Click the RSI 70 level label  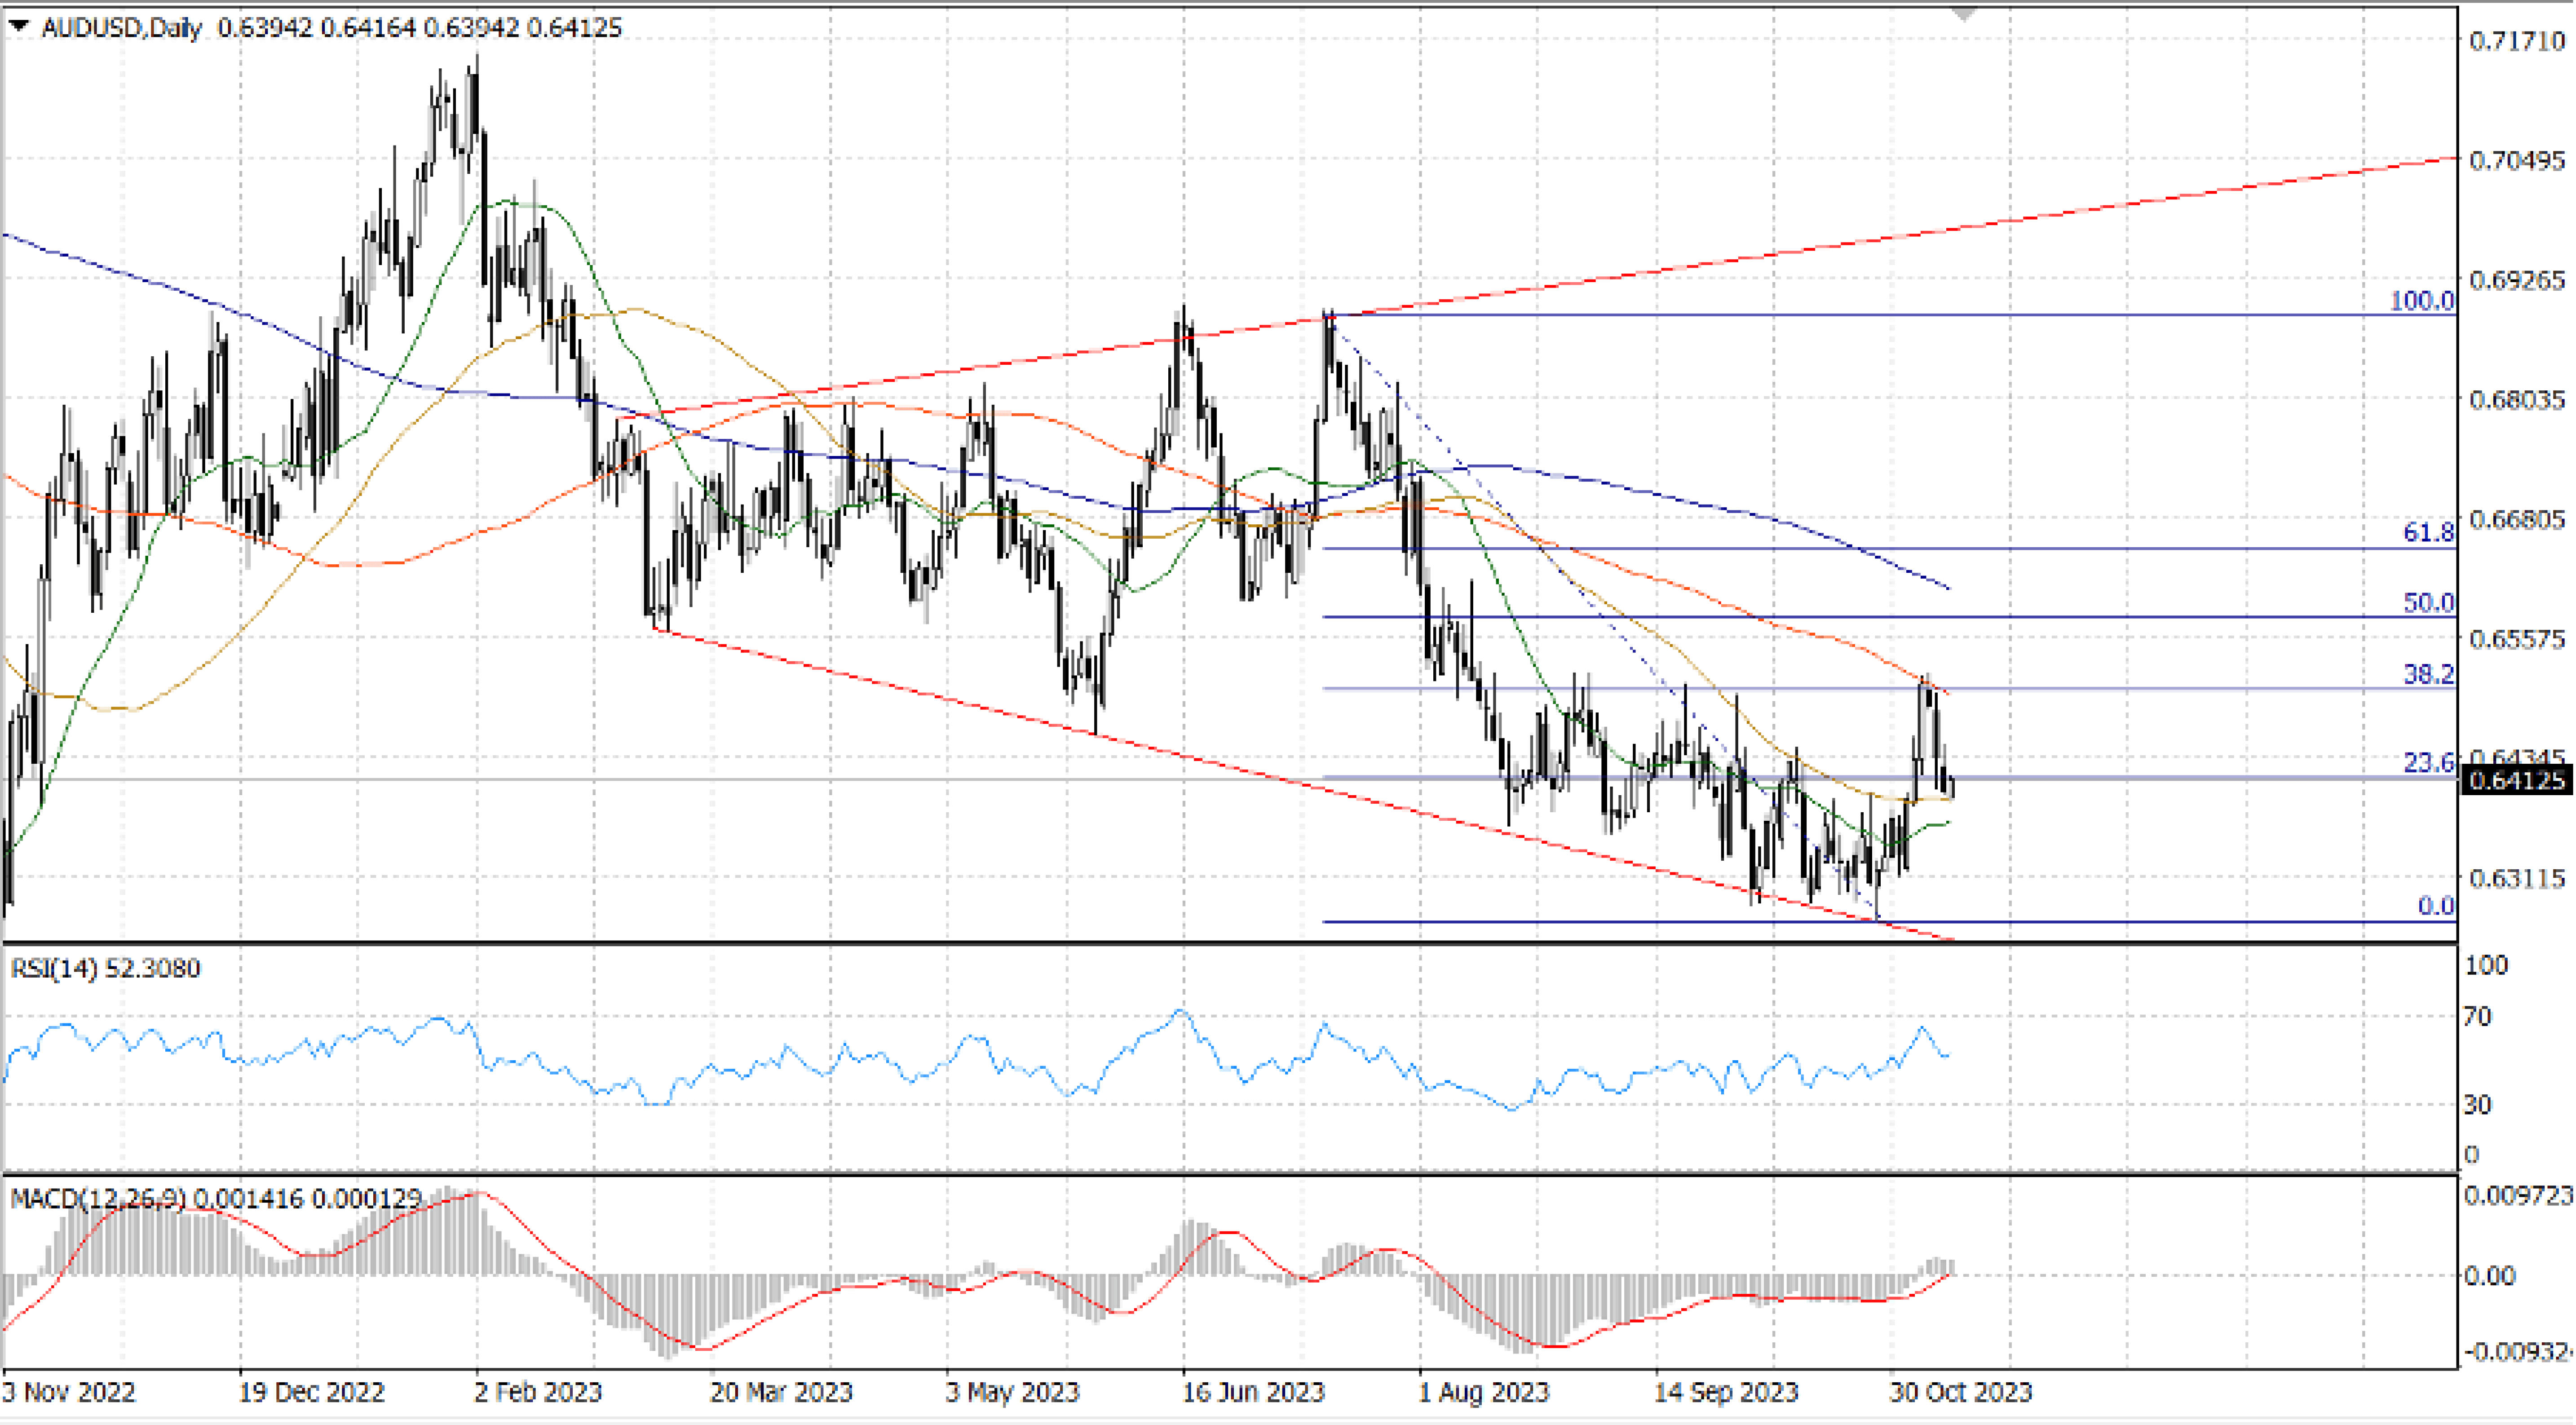click(x=2477, y=1017)
